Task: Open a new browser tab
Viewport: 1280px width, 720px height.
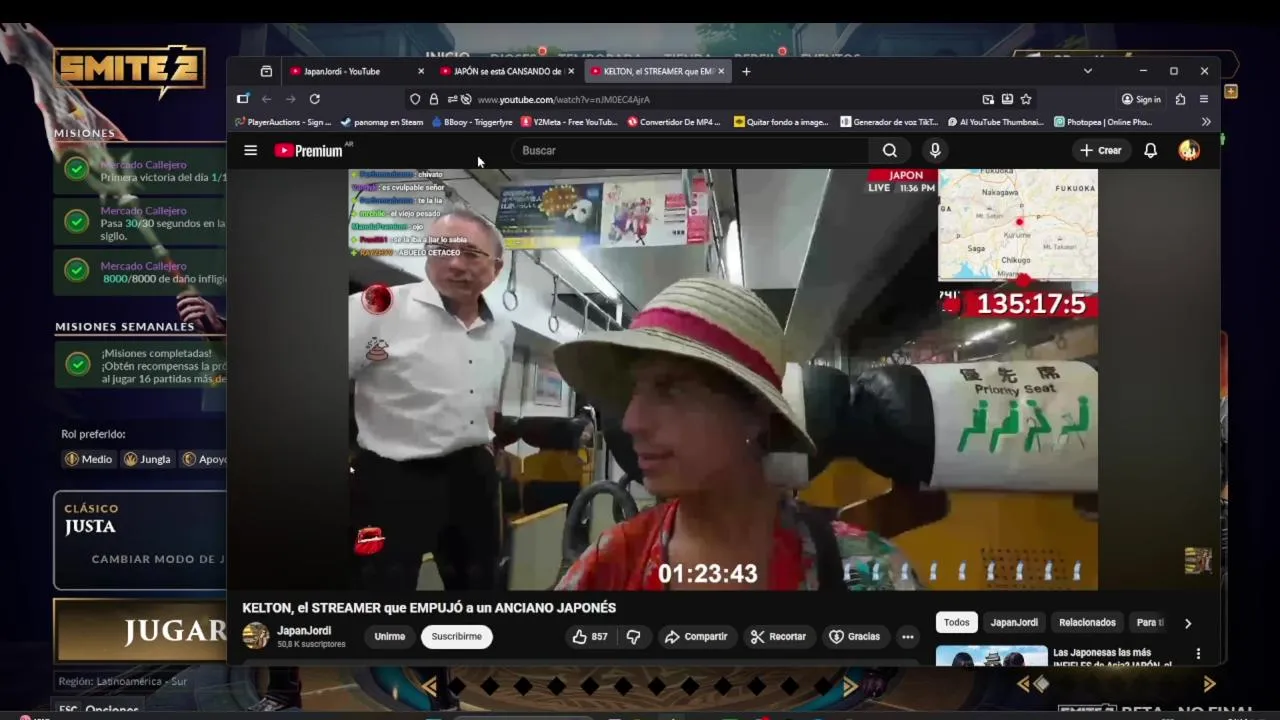Action: [746, 71]
